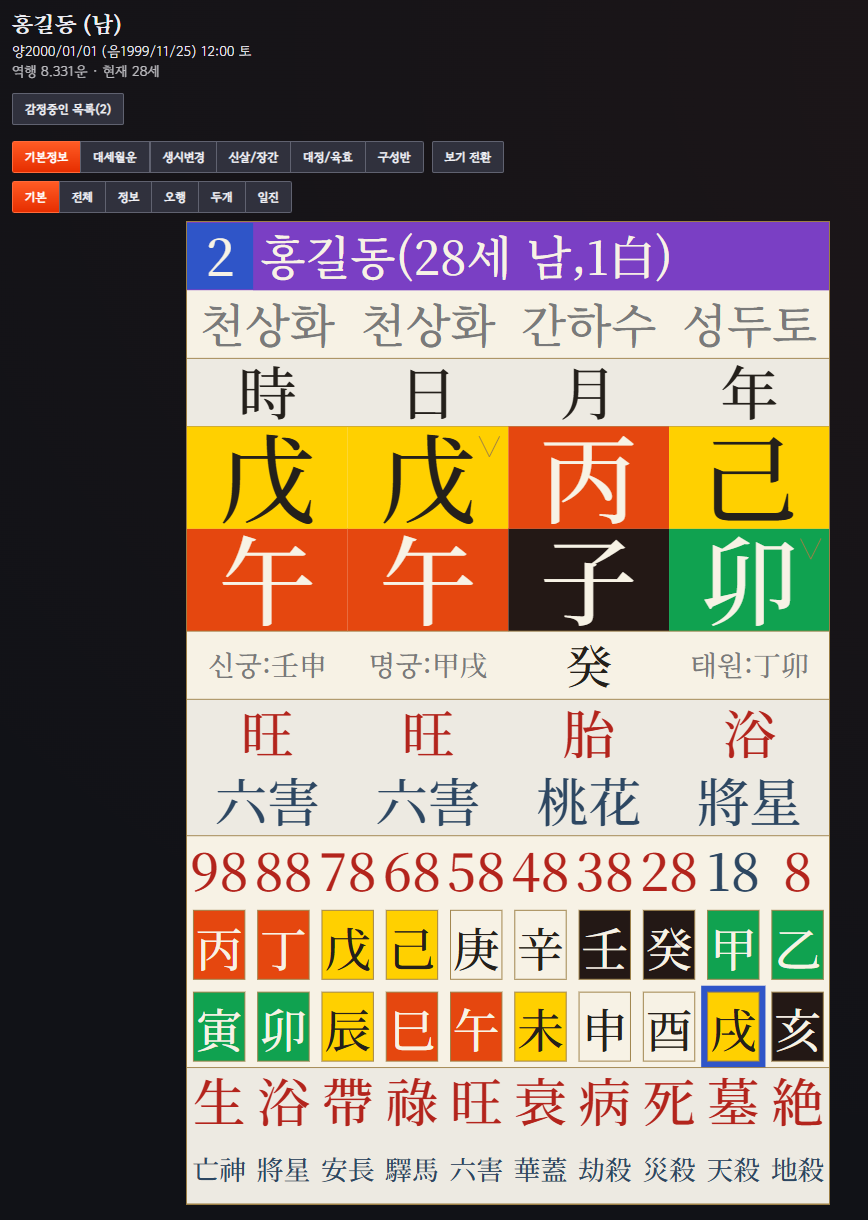
Task: Click the month stem 丙 orange cell
Action: (588, 478)
